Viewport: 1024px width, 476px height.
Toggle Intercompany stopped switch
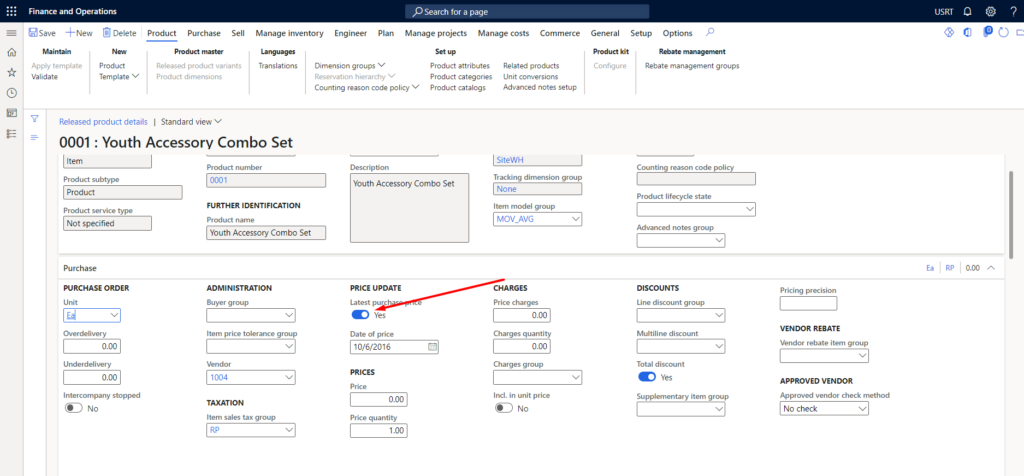click(73, 408)
